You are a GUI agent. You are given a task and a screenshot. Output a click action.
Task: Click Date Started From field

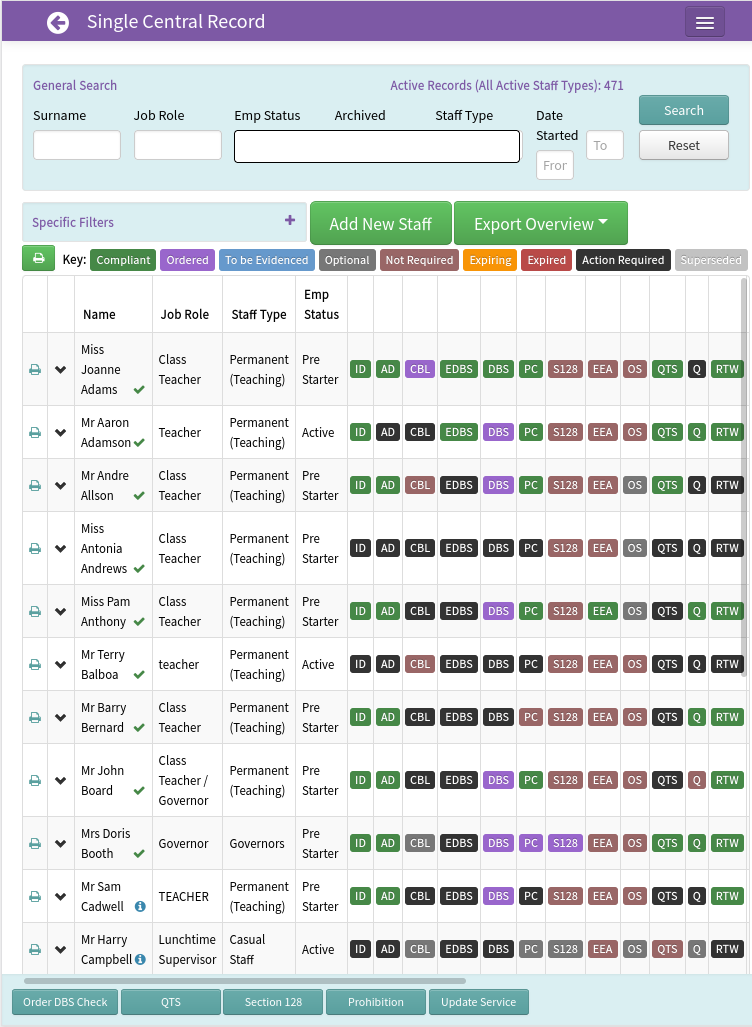point(555,165)
